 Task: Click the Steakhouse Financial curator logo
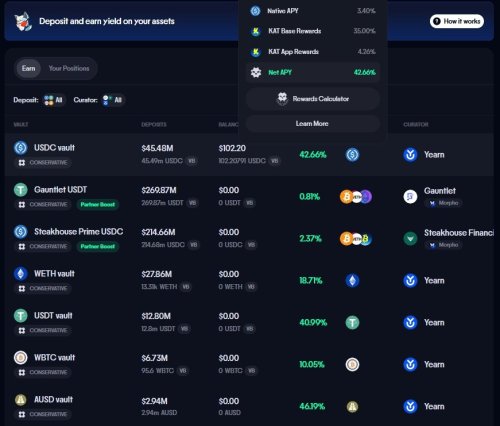[410, 239]
